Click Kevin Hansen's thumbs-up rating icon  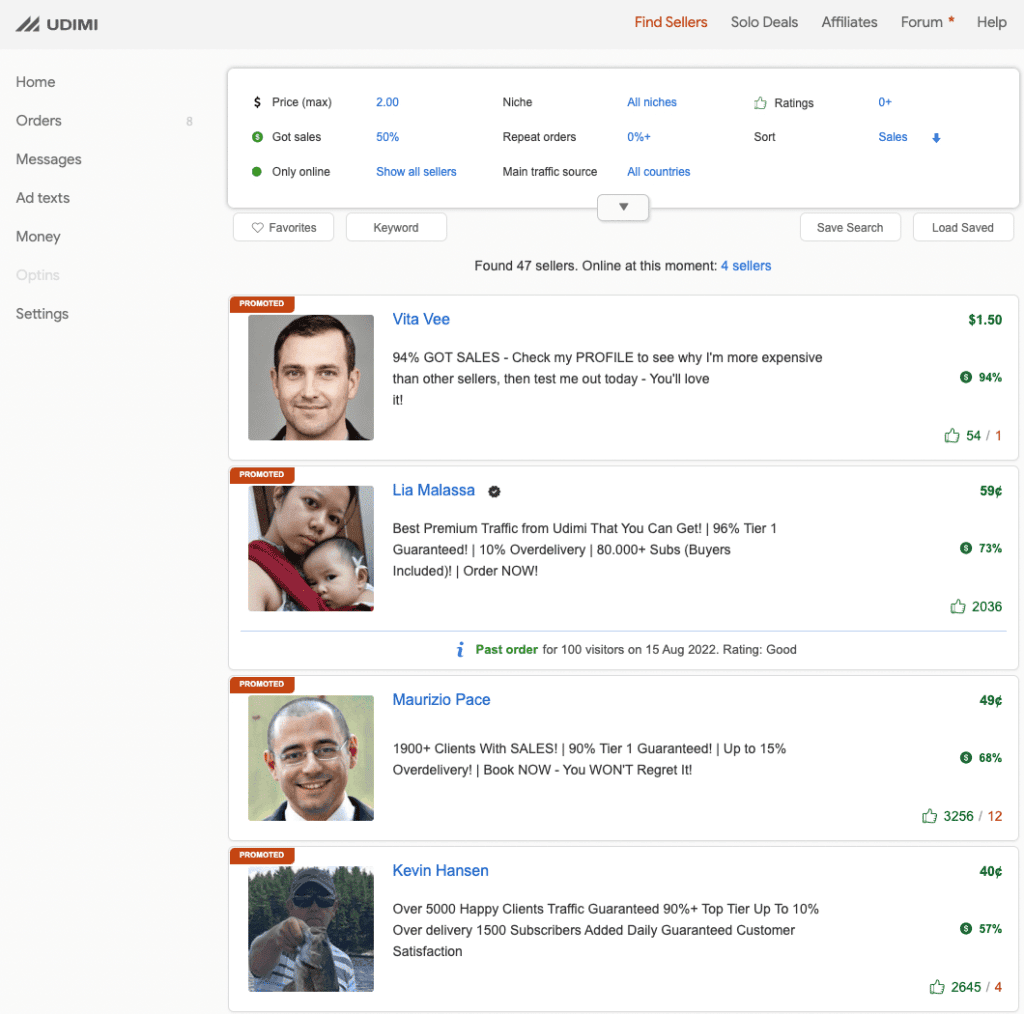937,987
